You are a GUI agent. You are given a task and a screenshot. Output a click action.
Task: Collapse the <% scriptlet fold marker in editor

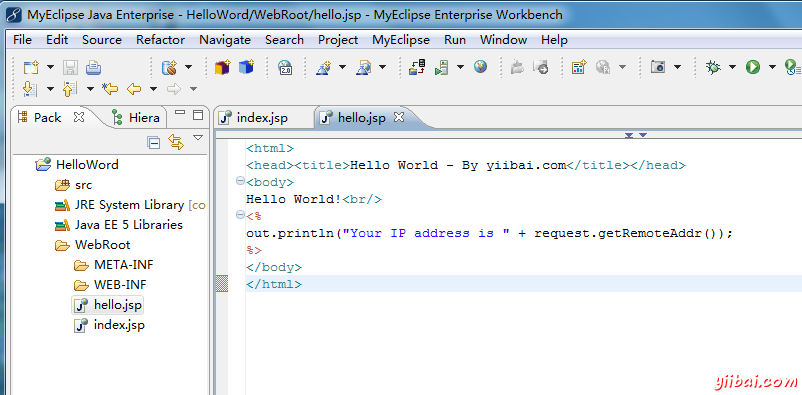(239, 215)
